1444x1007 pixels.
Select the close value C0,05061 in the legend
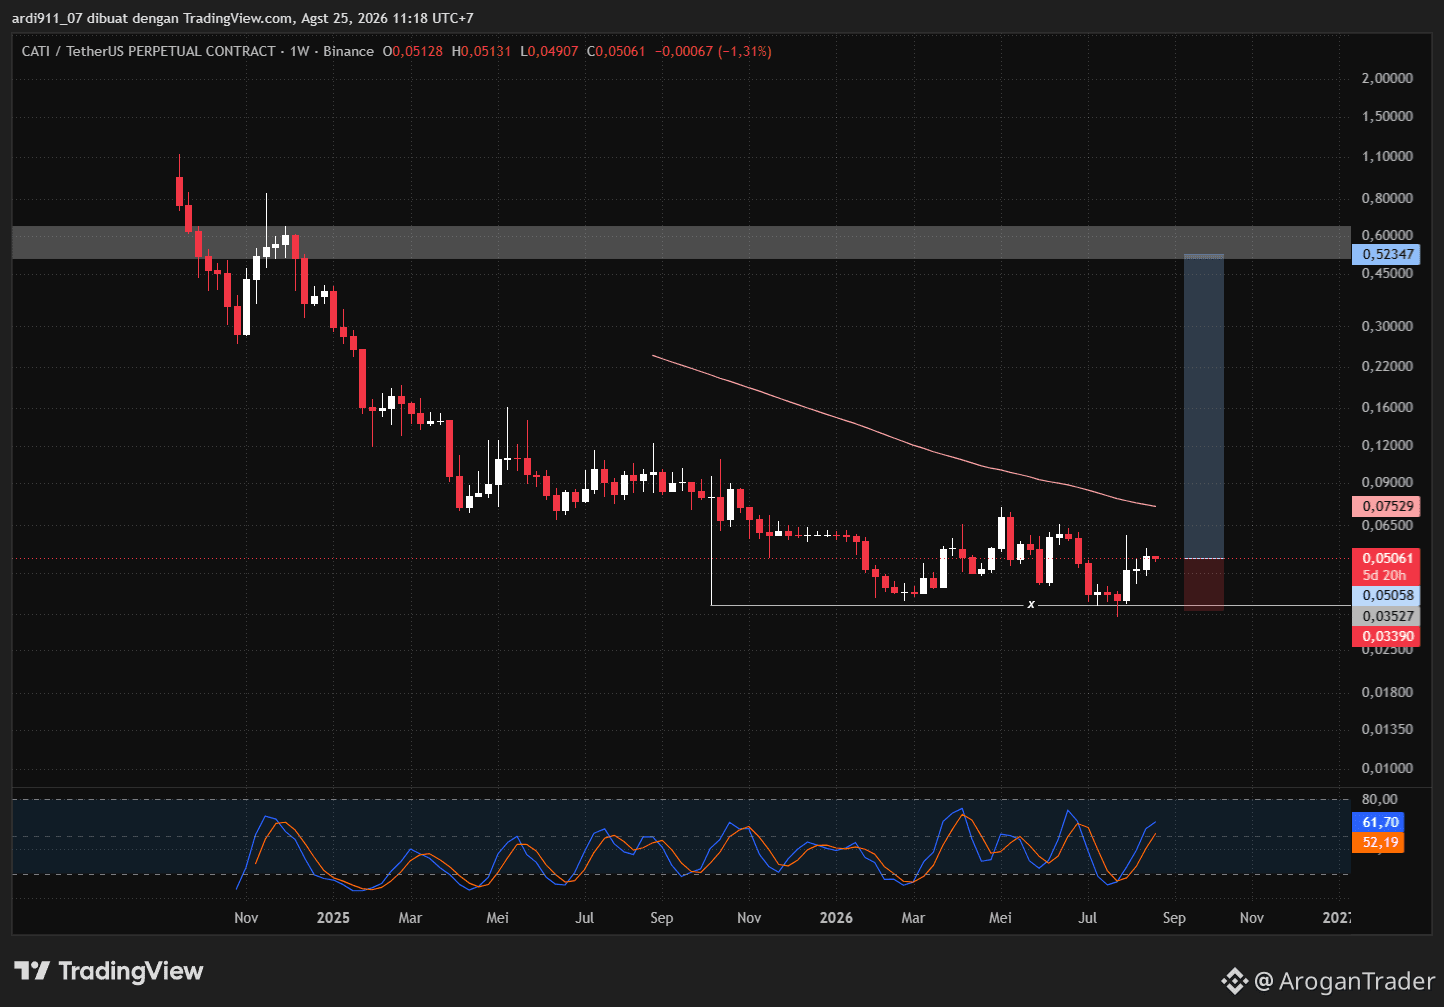pyautogui.click(x=616, y=51)
